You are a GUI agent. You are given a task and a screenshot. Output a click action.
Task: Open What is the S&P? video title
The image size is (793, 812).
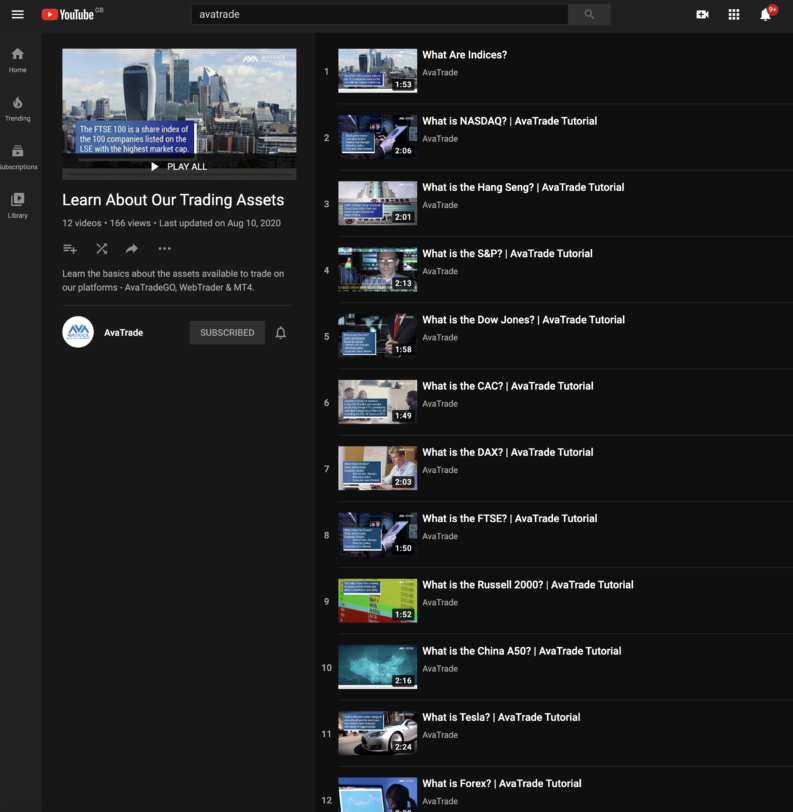tap(507, 254)
